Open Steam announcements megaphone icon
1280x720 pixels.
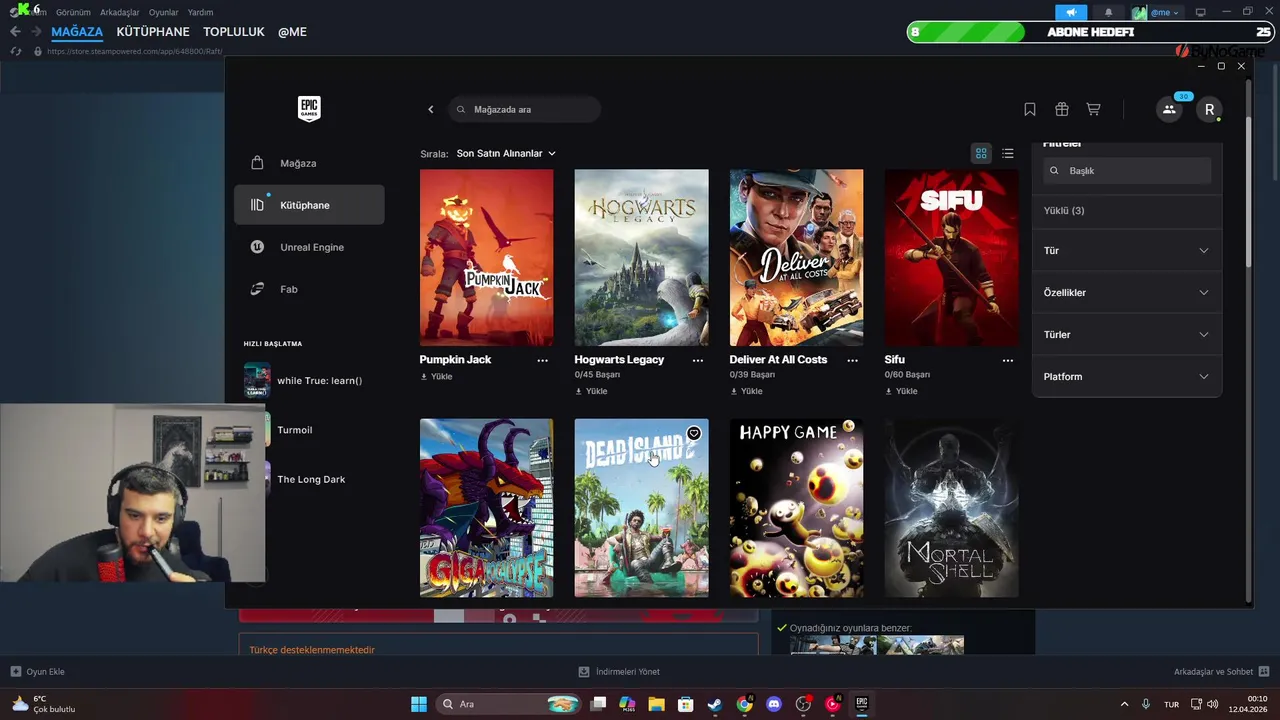1071,12
